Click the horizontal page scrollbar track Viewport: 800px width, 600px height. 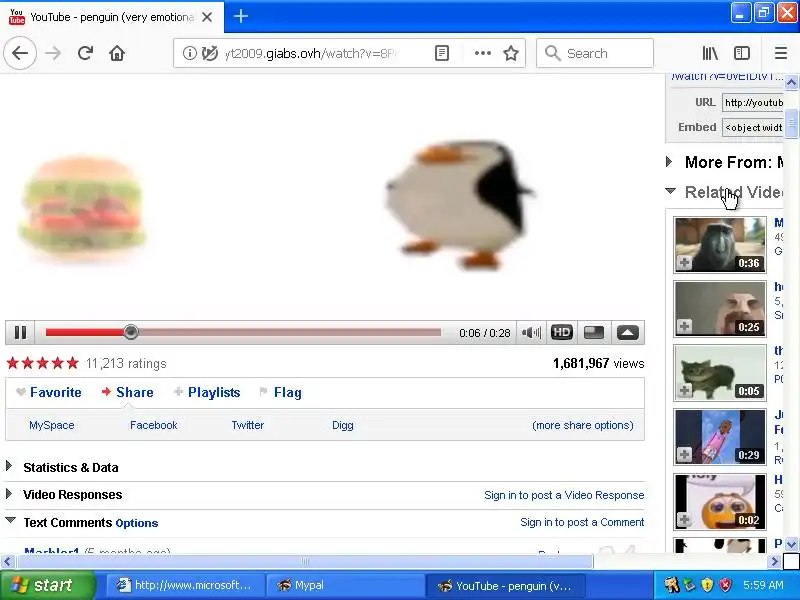[x=682, y=562]
